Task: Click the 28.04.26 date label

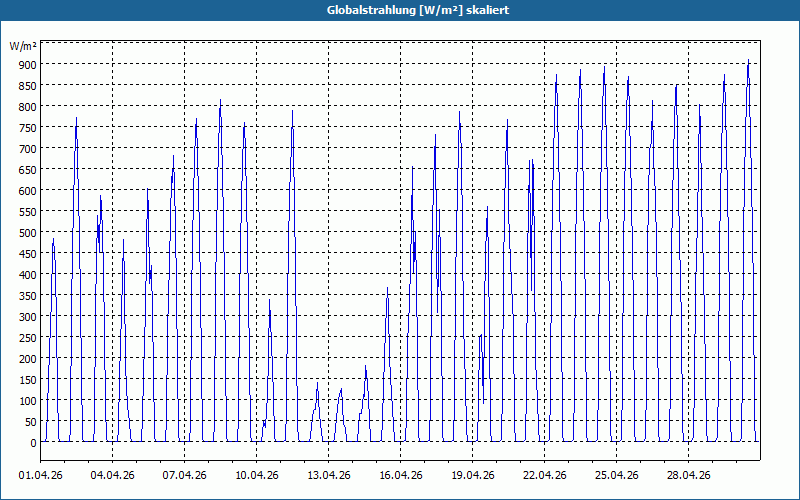Action: pyautogui.click(x=688, y=475)
